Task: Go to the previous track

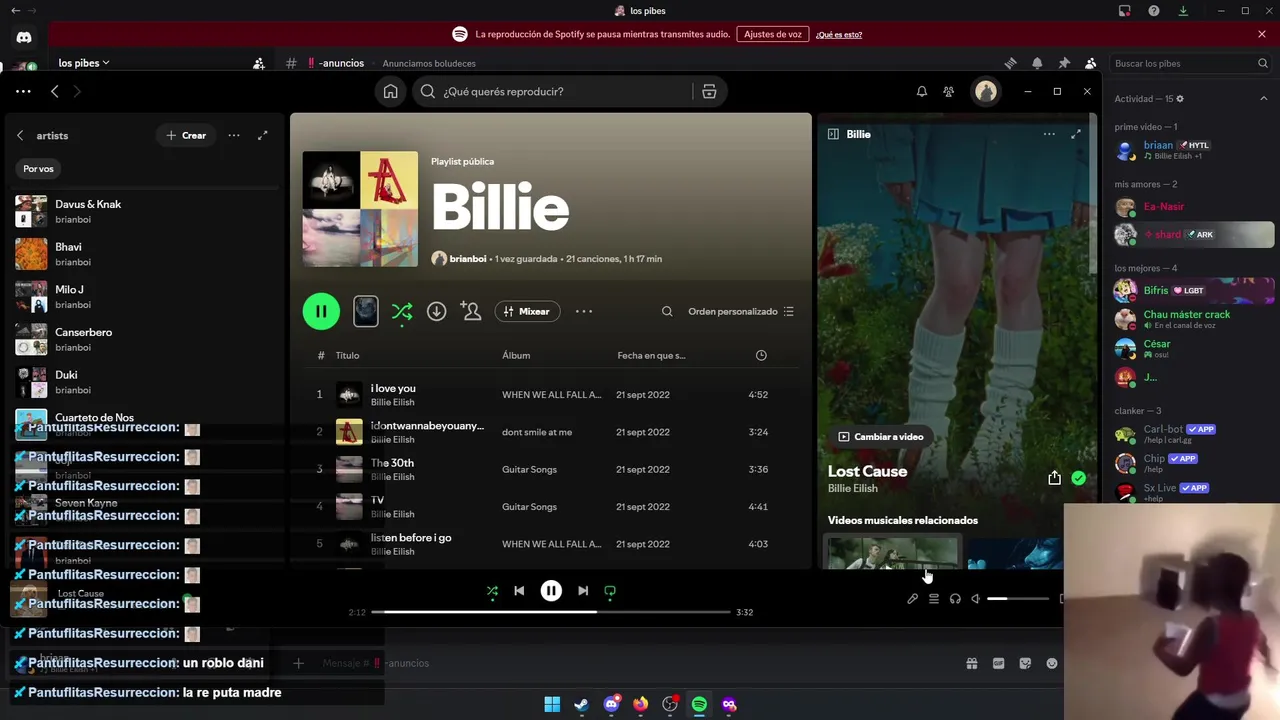Action: [519, 591]
